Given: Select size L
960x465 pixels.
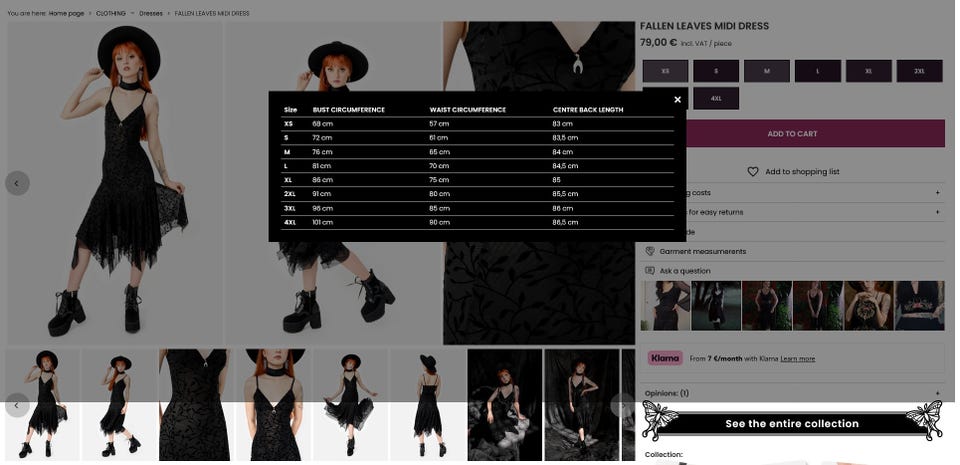Looking at the screenshot, I should (x=818, y=71).
